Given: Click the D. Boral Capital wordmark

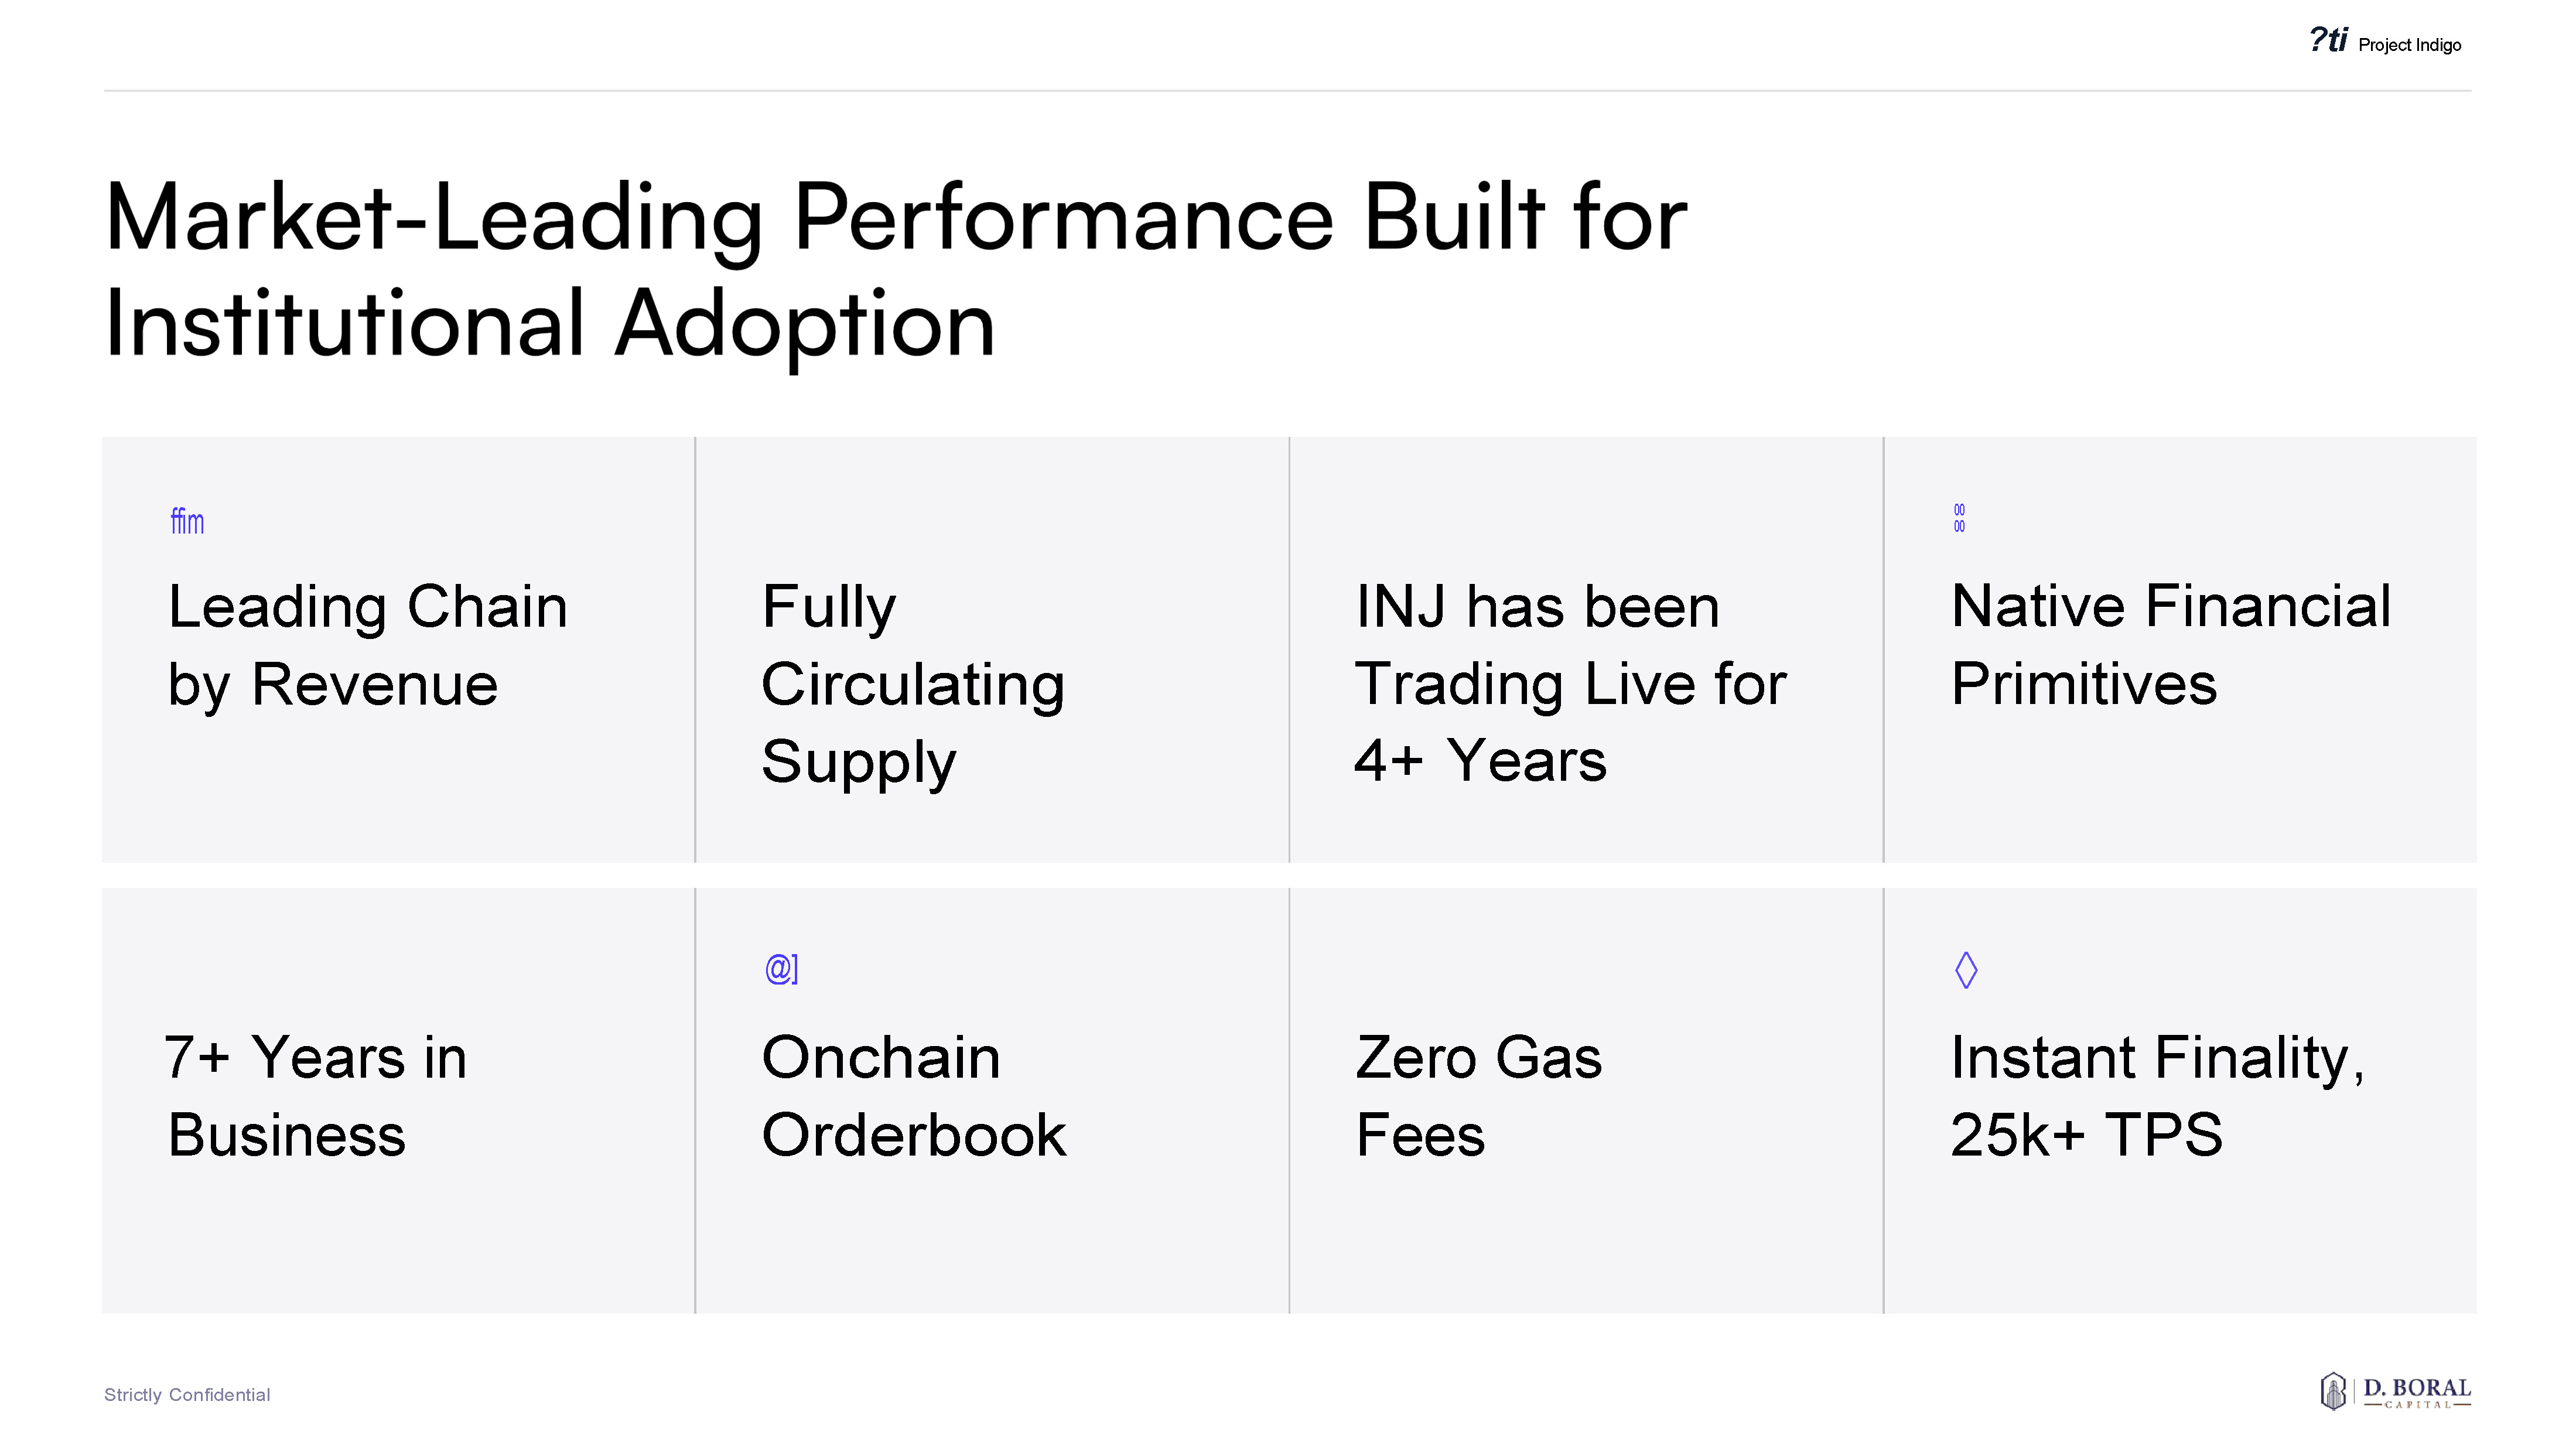Looking at the screenshot, I should (2416, 1391).
